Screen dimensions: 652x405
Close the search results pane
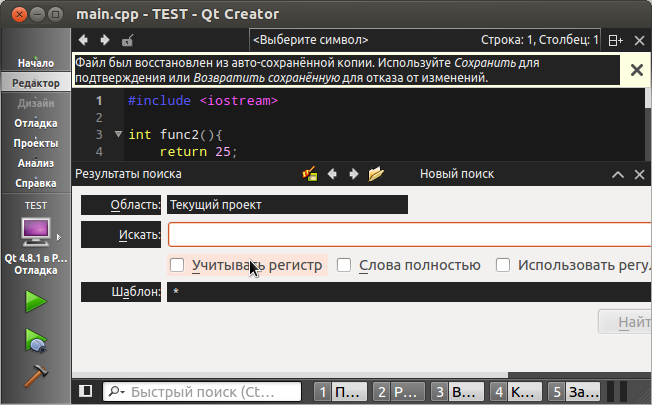click(x=640, y=174)
